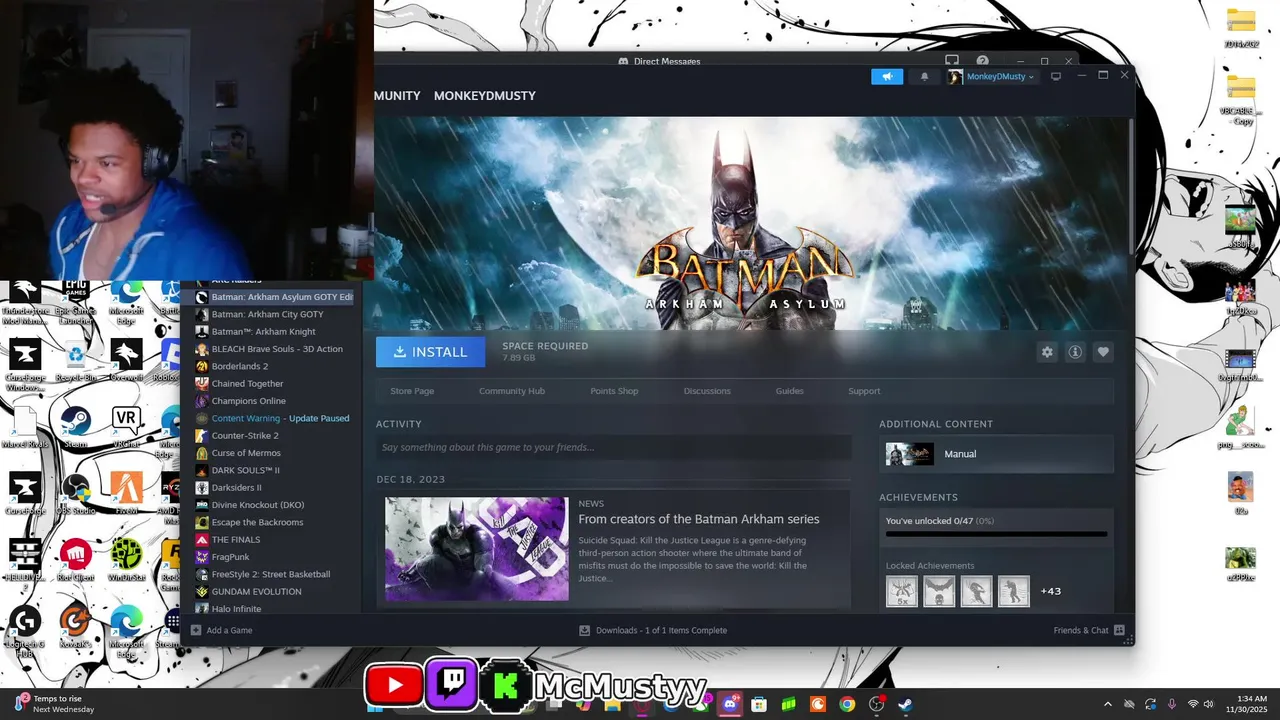Open the Discussions tab
This screenshot has width=1280, height=720.
[707, 391]
